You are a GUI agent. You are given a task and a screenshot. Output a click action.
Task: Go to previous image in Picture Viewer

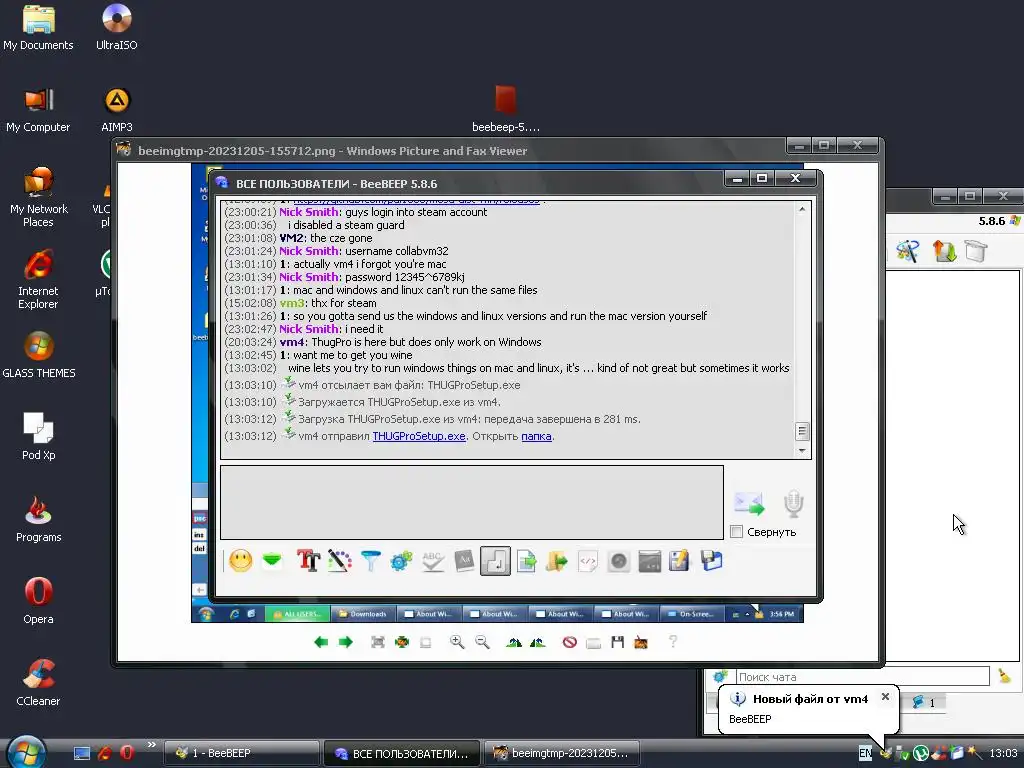[321, 642]
